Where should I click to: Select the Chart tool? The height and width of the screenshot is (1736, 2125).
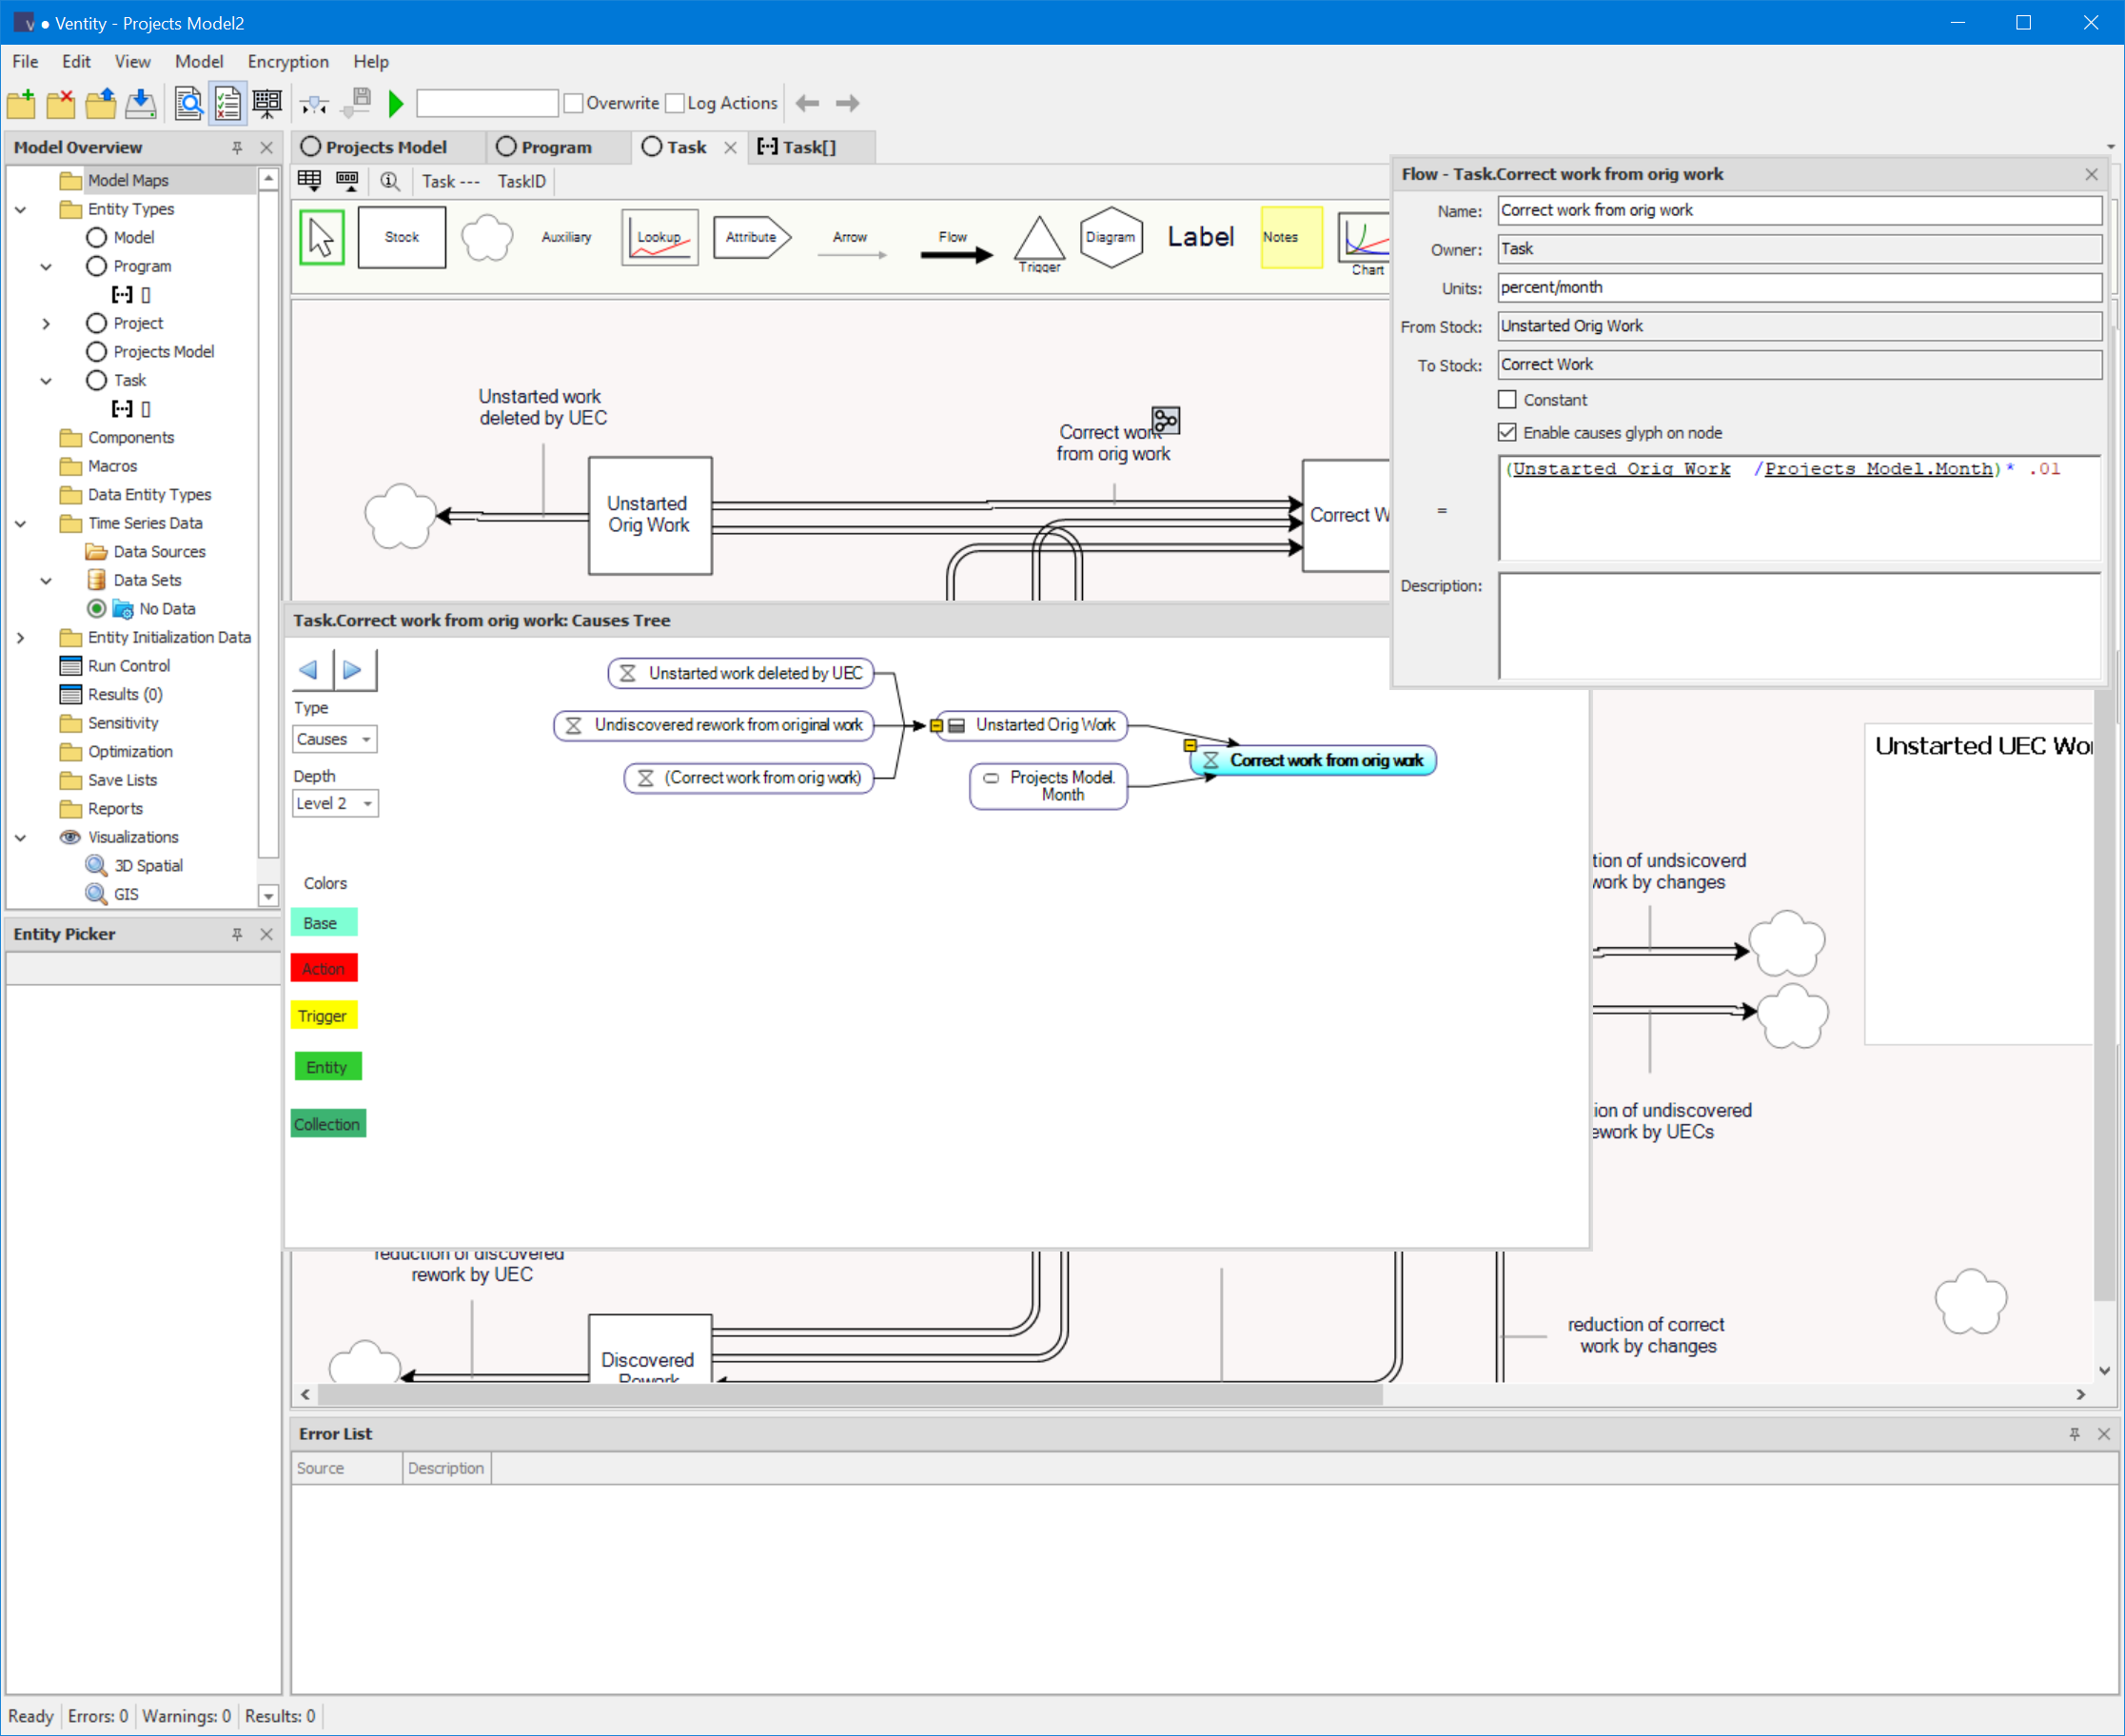[x=1366, y=243]
